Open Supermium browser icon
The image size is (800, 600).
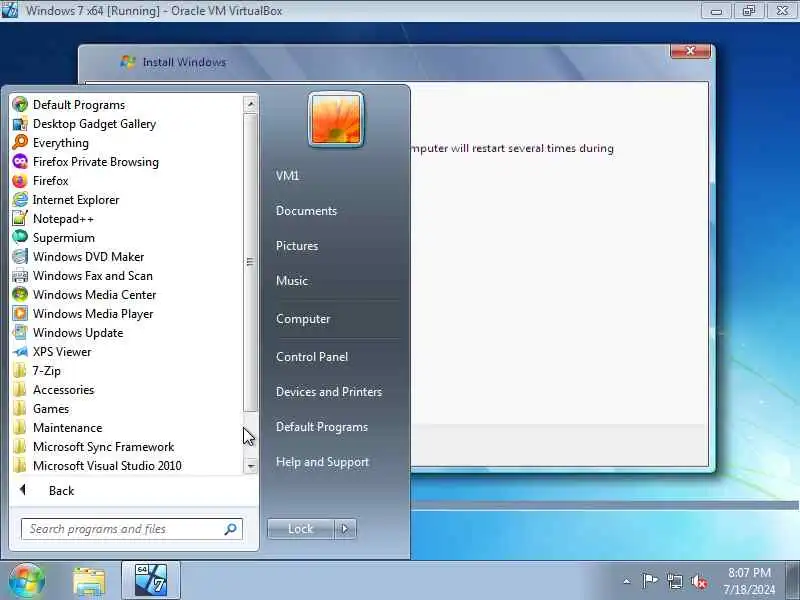pos(20,237)
